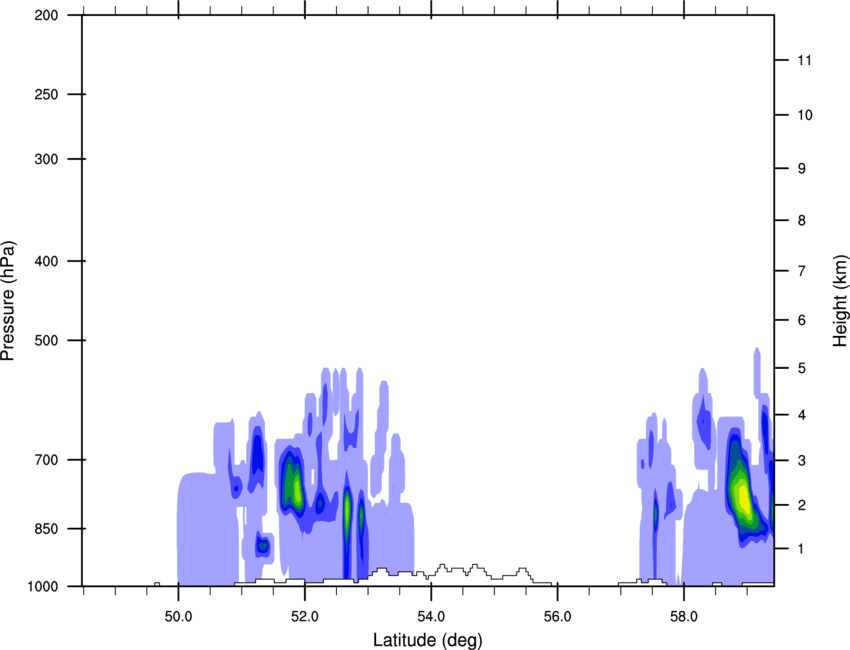Click the 1 km height label
Screen dimensions: 850x650
[802, 549]
